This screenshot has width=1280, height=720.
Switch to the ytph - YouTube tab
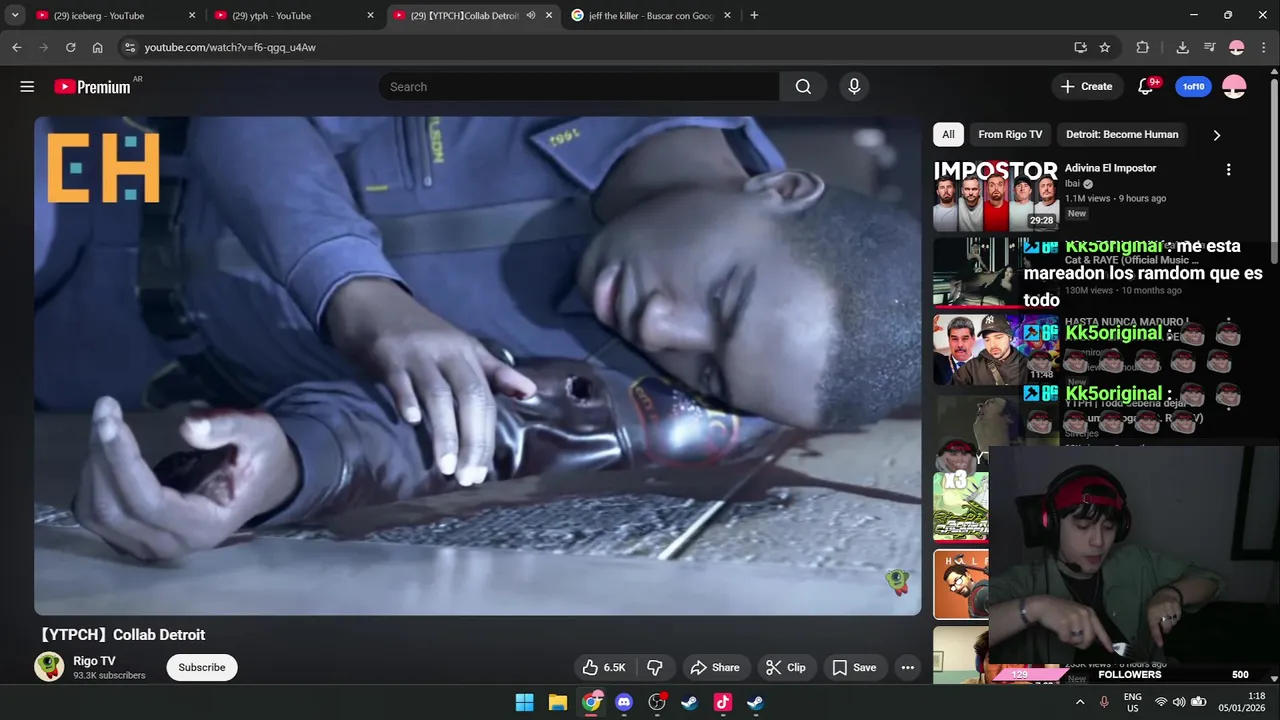pos(293,15)
